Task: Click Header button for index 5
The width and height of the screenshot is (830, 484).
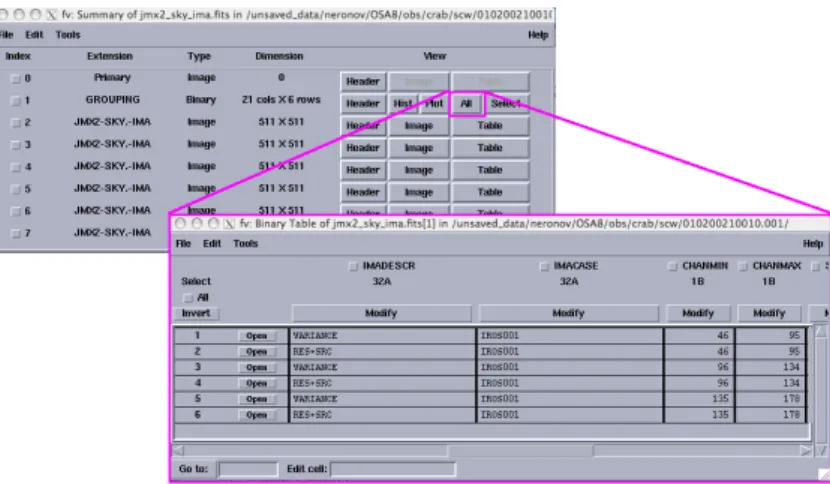Action: (x=363, y=192)
